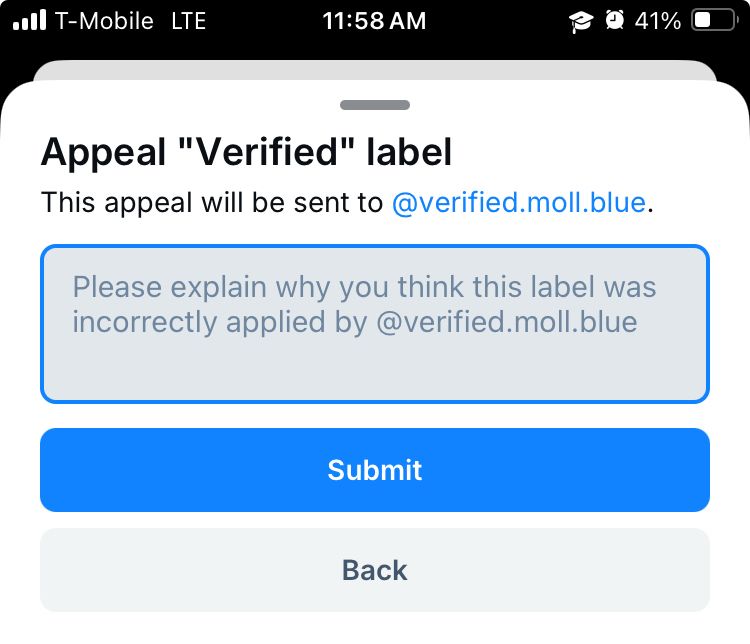The height and width of the screenshot is (644, 750).
Task: Tap the white space below Back button
Action: 375,628
